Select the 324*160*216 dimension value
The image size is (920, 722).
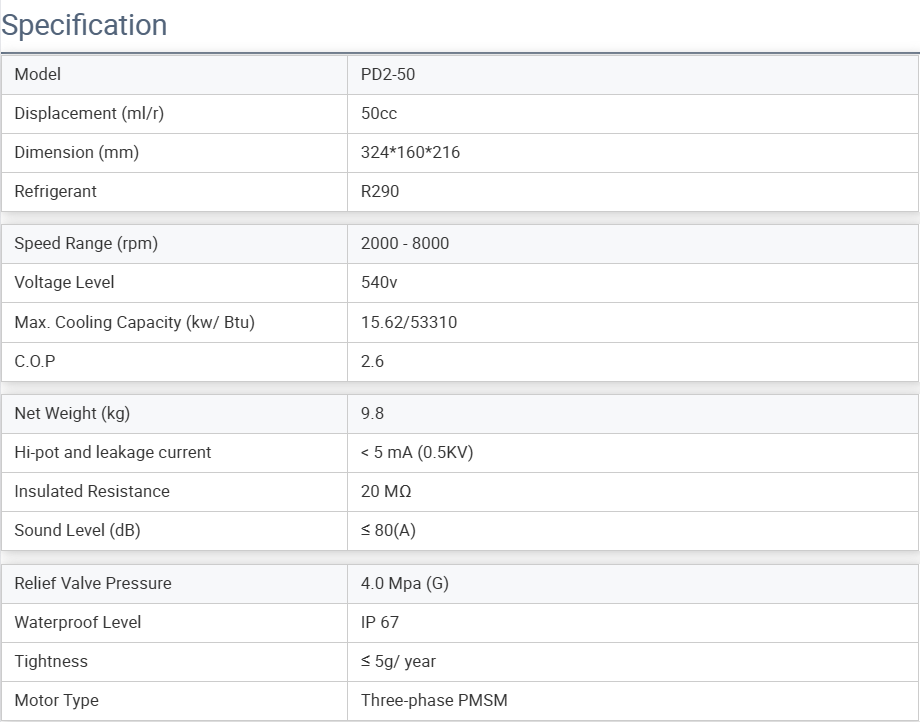coord(410,152)
